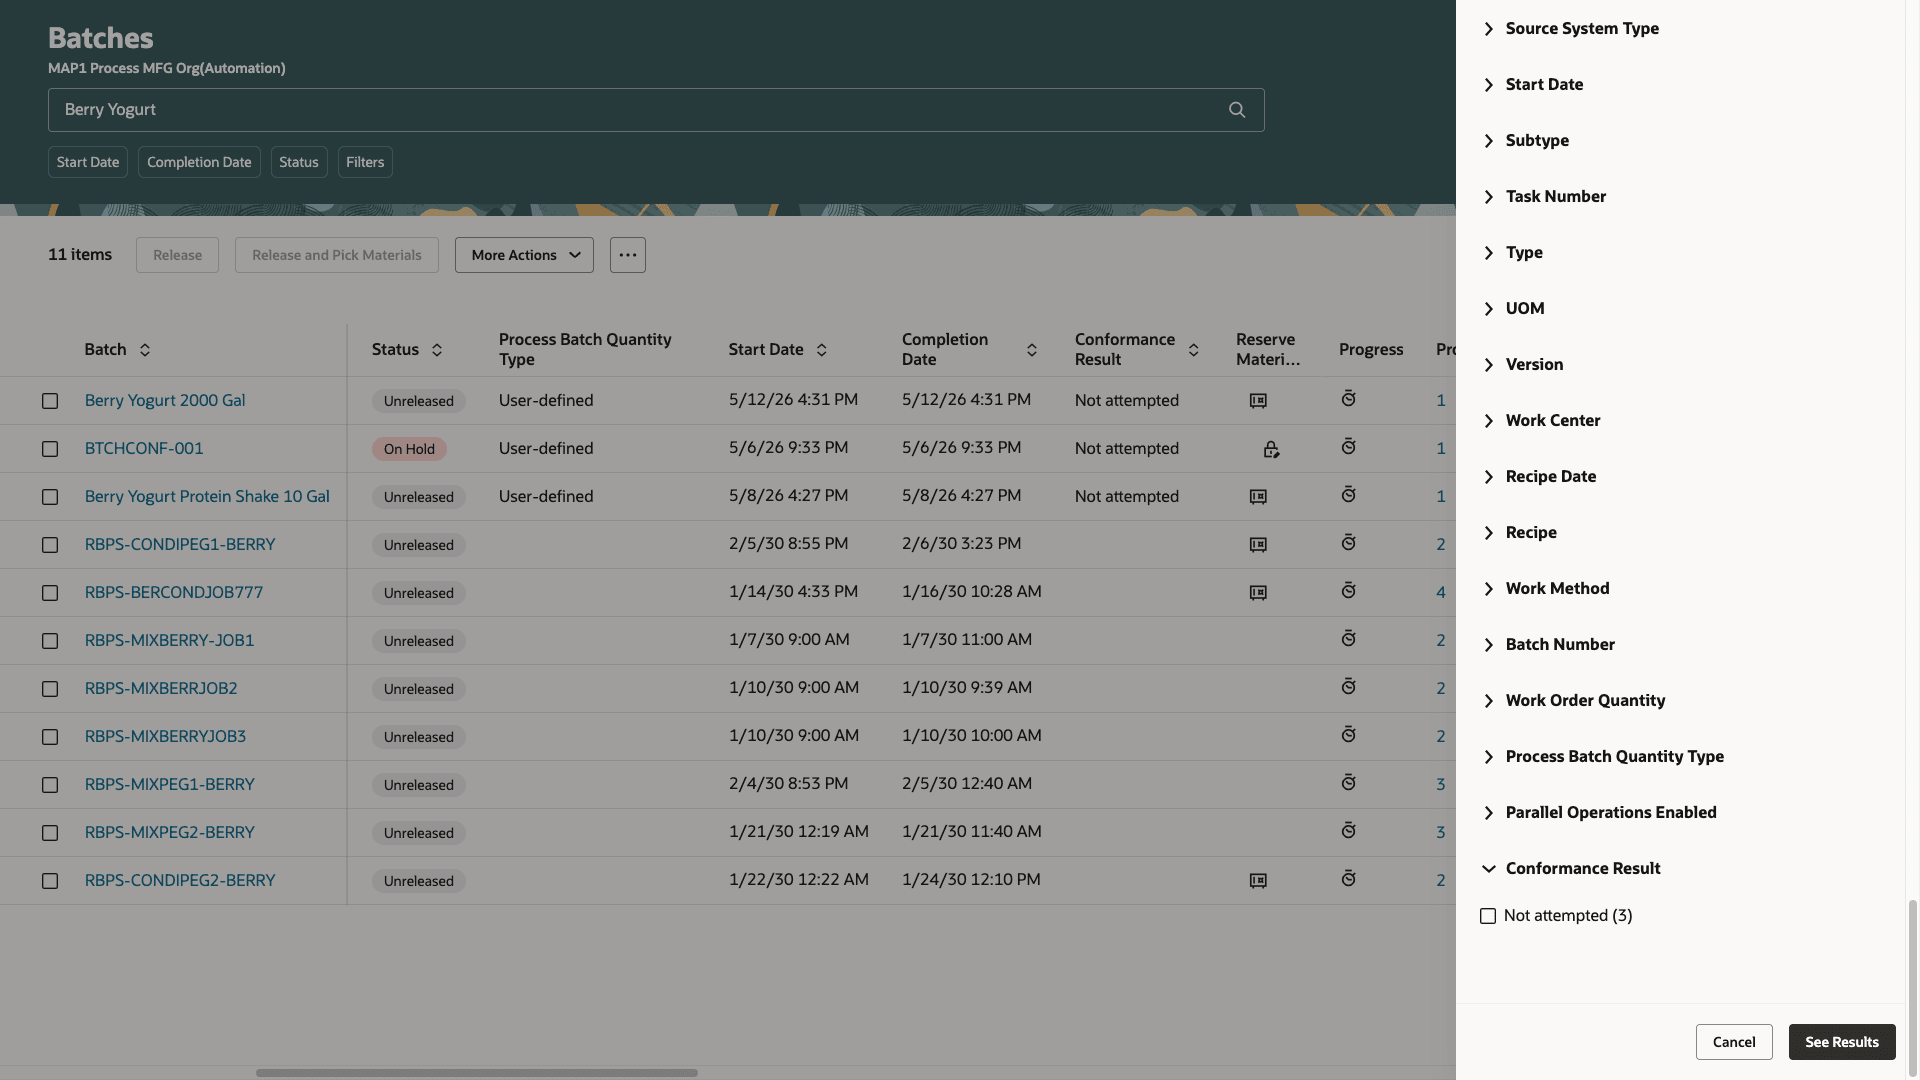Open progress stopwatch icon for BTCHCONF-001
This screenshot has width=1920, height=1080.
[x=1348, y=447]
